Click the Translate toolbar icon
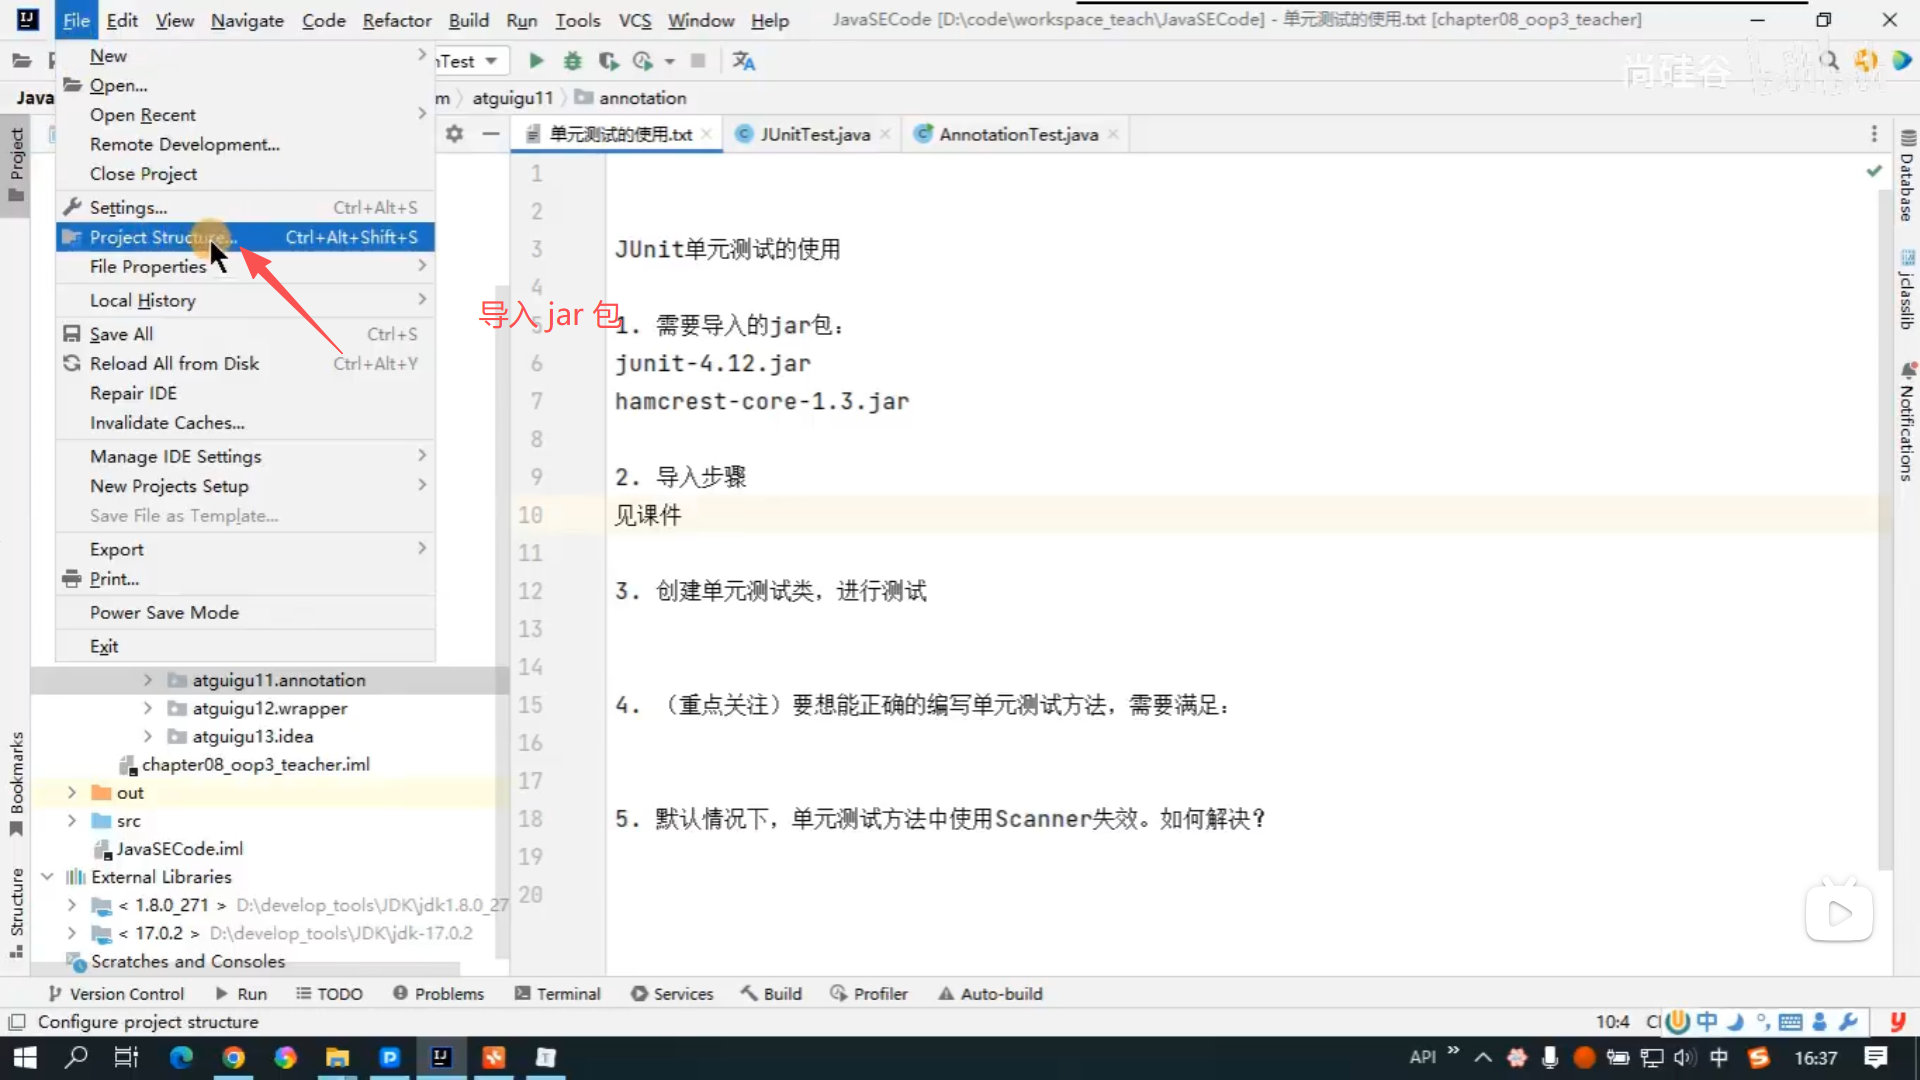Image resolution: width=1920 pixels, height=1080 pixels. tap(743, 61)
